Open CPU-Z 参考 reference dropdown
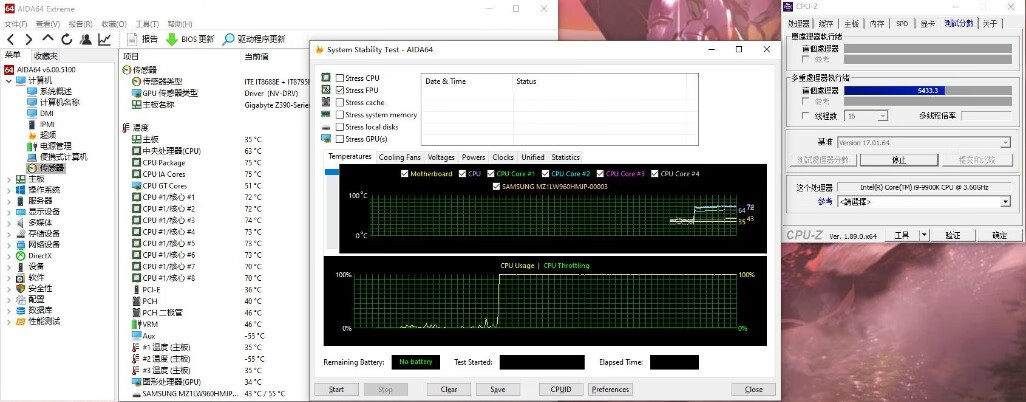This screenshot has width=1026, height=402. [924, 202]
